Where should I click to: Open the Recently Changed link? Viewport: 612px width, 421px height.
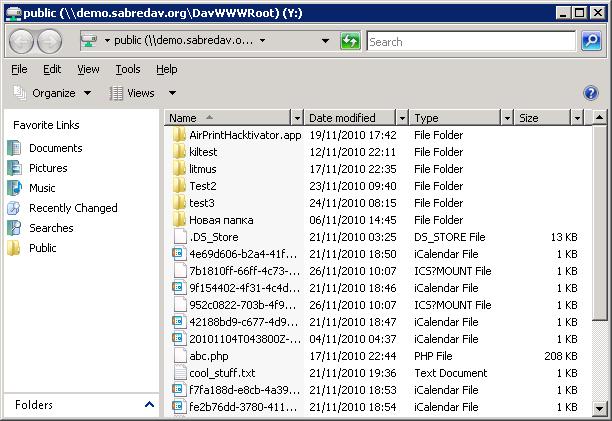[x=73, y=208]
